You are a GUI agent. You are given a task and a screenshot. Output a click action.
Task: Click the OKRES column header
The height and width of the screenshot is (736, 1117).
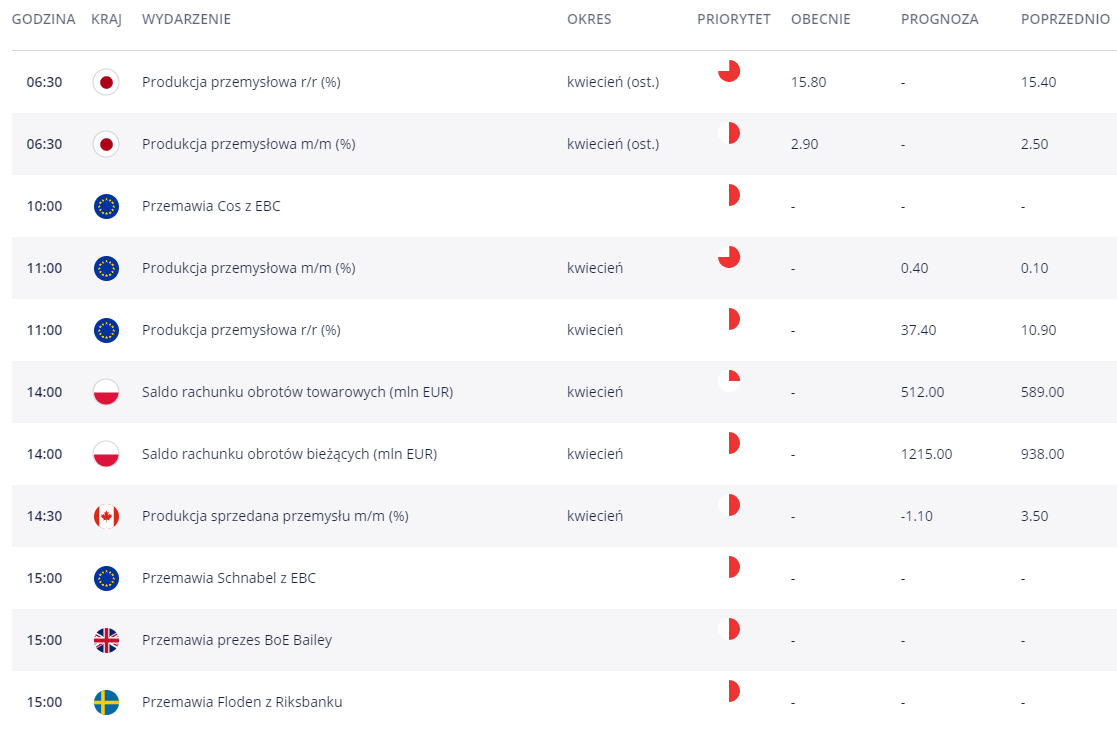pyautogui.click(x=589, y=19)
